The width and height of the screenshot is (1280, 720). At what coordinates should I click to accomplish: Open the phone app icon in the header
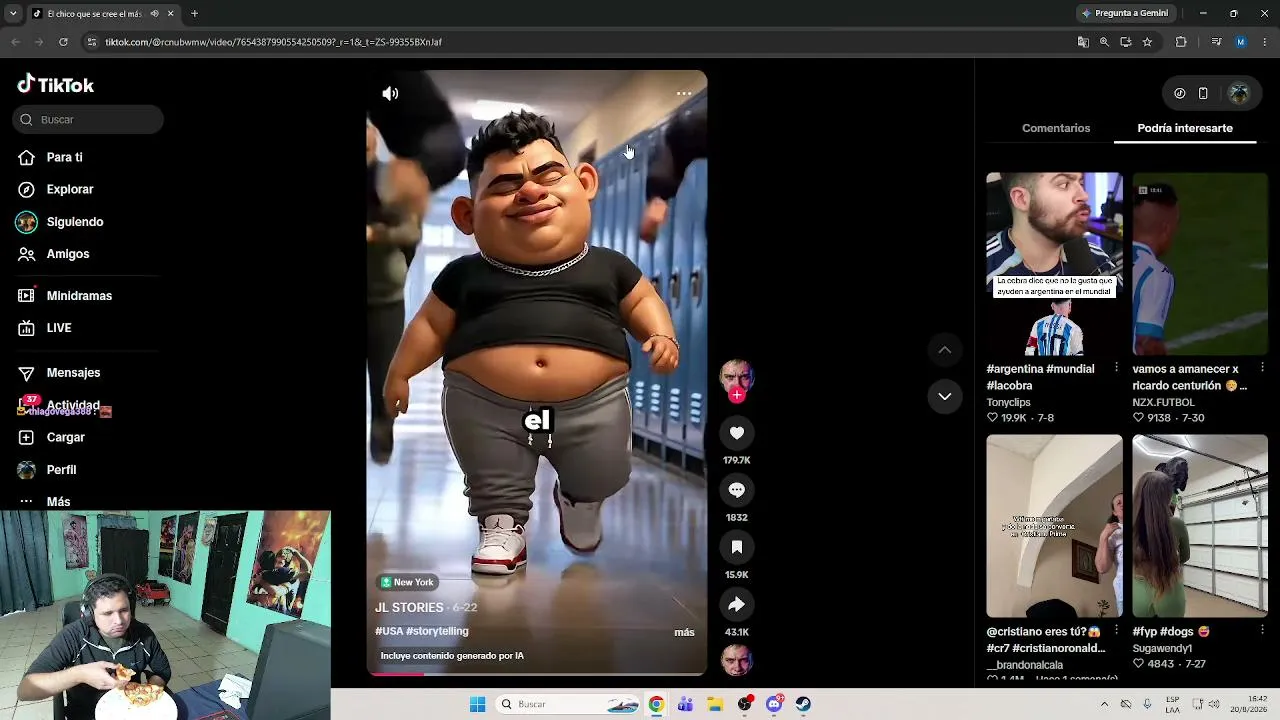click(1203, 93)
